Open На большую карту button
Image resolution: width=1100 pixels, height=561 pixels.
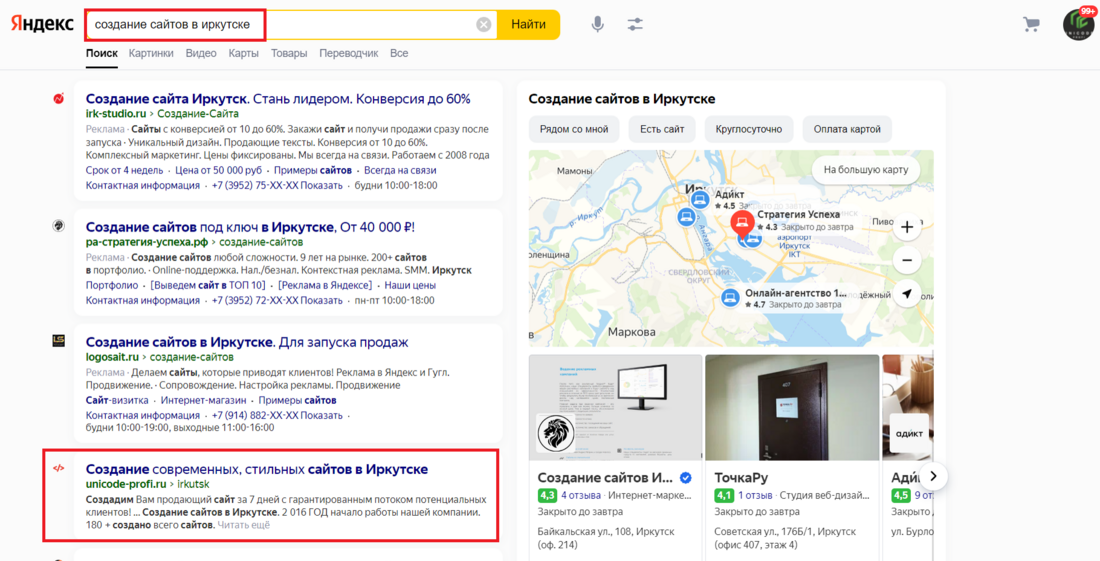point(866,170)
